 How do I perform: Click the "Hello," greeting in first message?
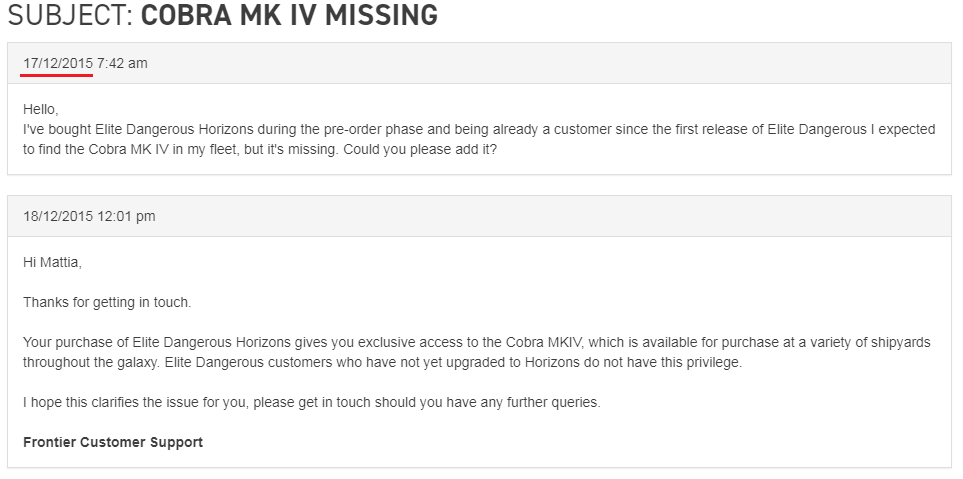pyautogui.click(x=41, y=110)
